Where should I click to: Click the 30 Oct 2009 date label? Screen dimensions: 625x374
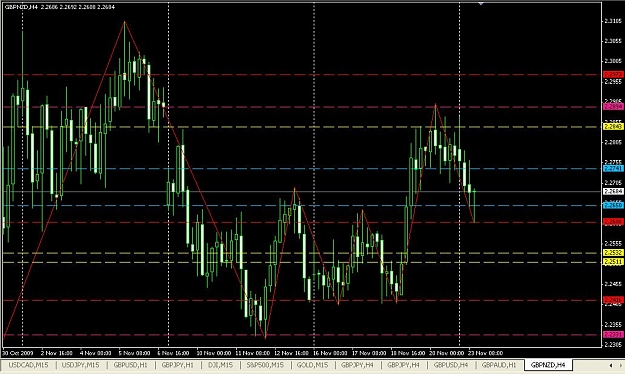click(x=18, y=353)
